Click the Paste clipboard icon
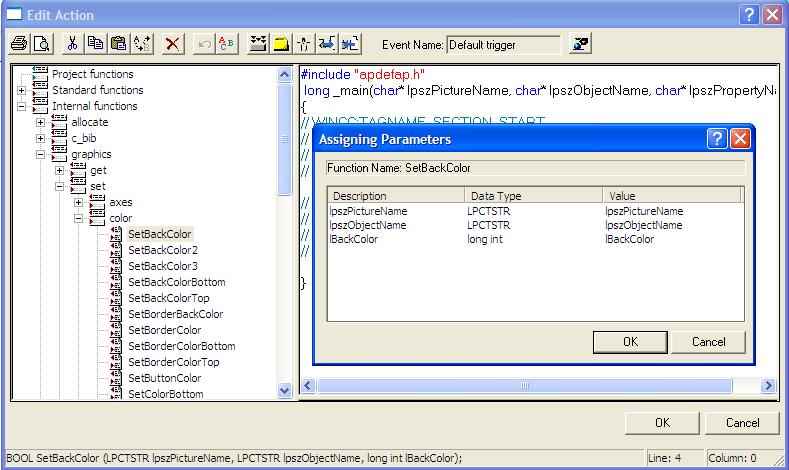Image resolution: width=789 pixels, height=470 pixels. (x=118, y=44)
